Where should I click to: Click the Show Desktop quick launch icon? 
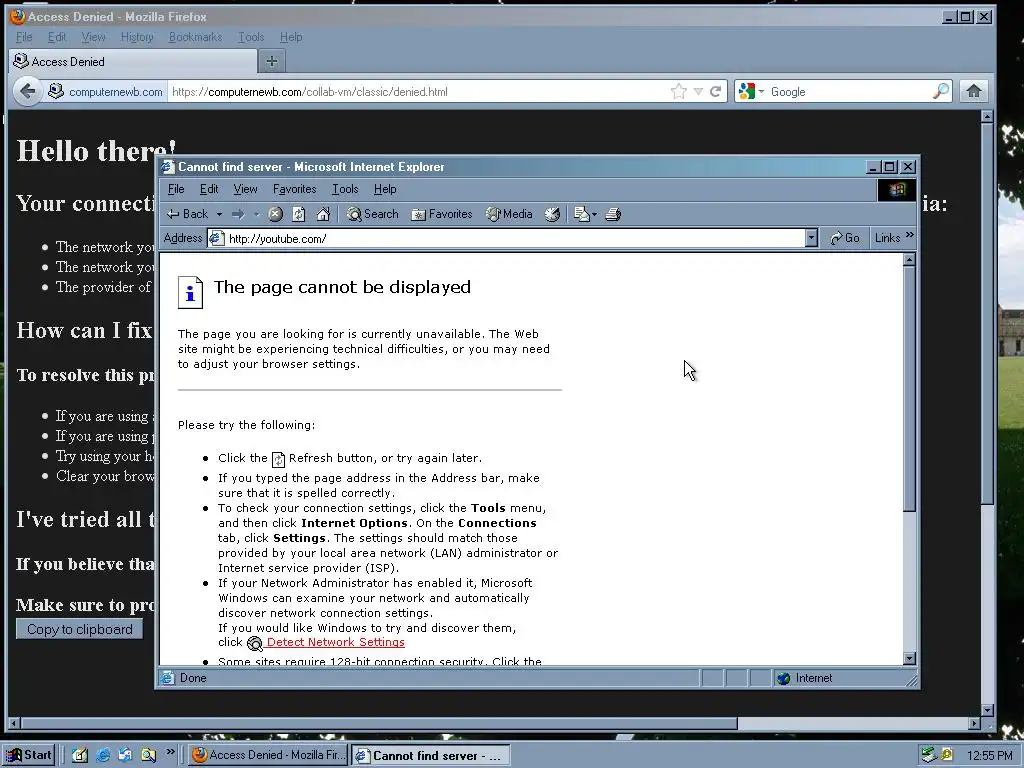80,756
